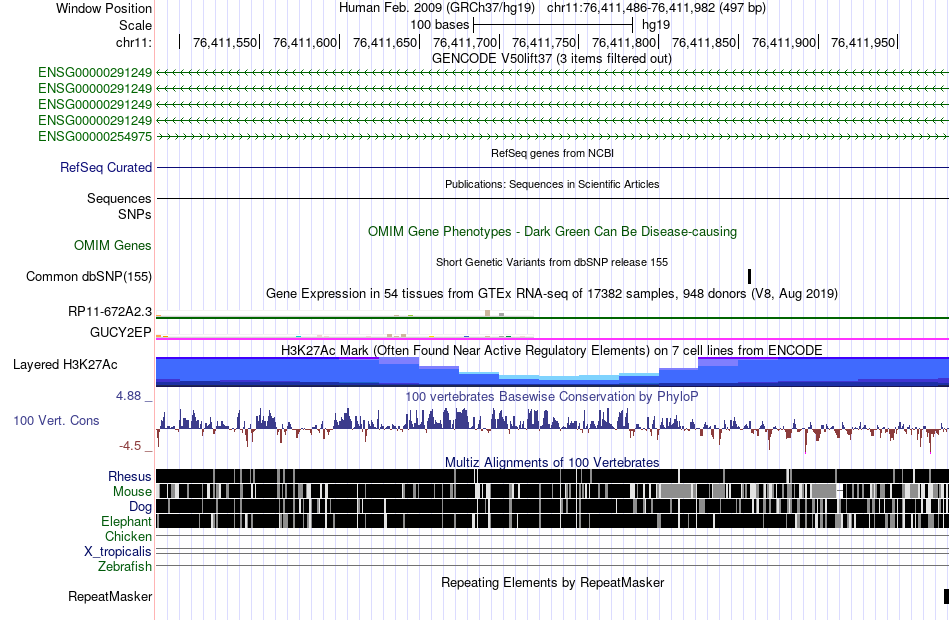Click the Scale track label
950x620 pixels.
pyautogui.click(x=135, y=25)
